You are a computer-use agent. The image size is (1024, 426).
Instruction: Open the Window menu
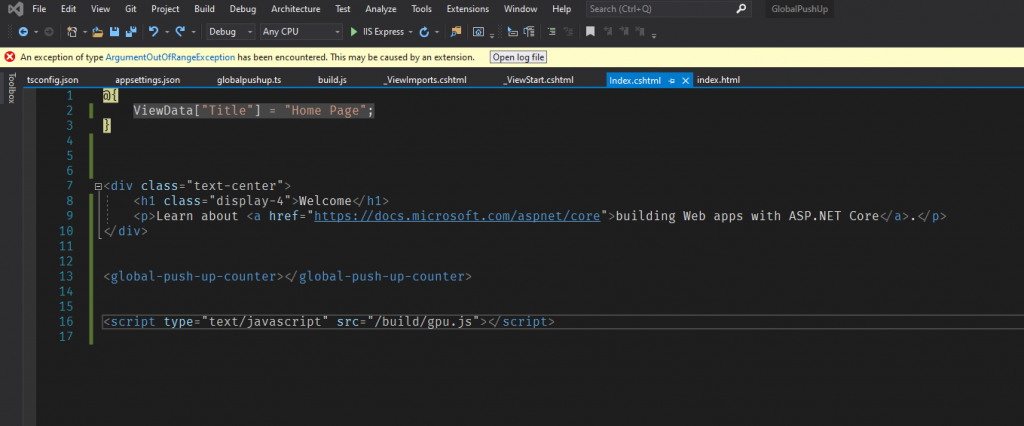click(520, 9)
